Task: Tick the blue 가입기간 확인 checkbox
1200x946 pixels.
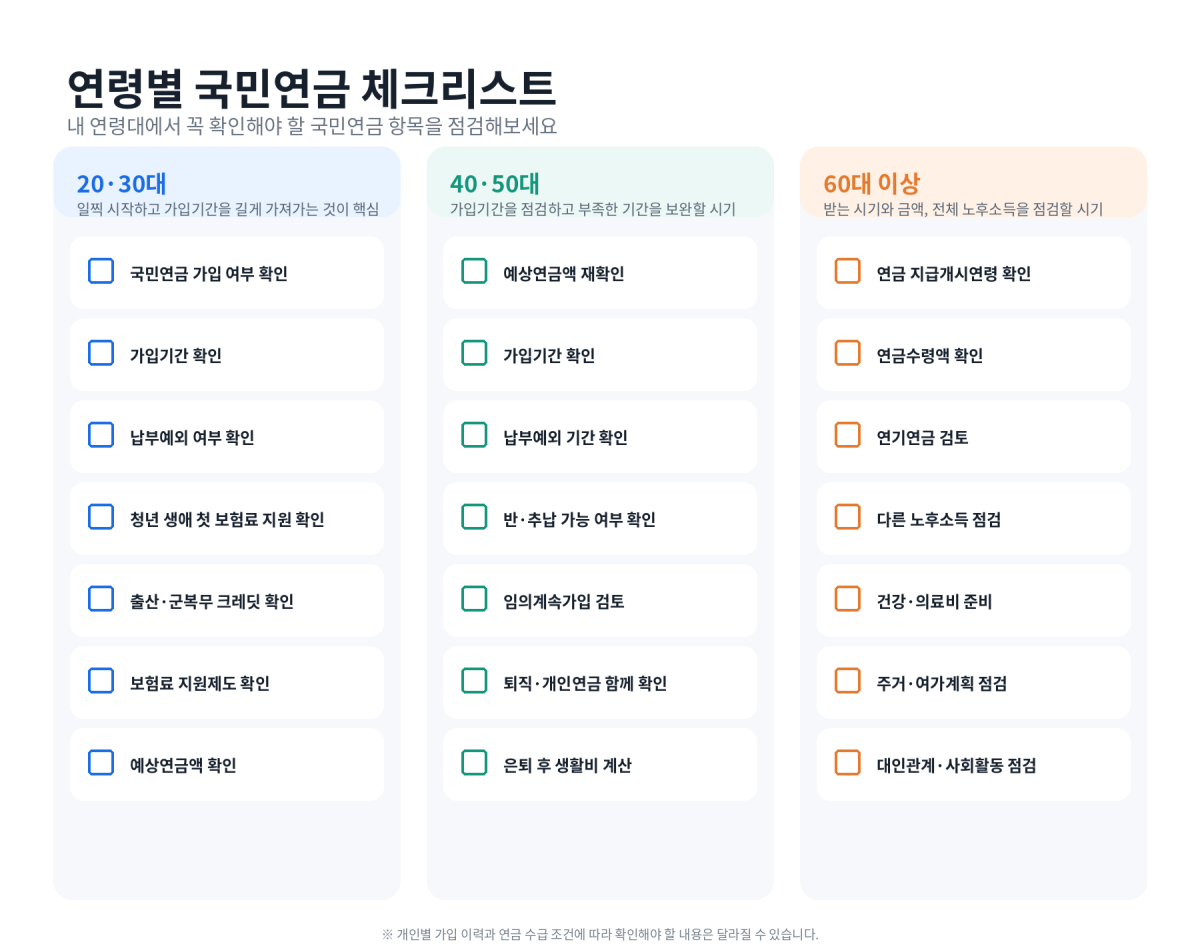Action: pos(101,353)
